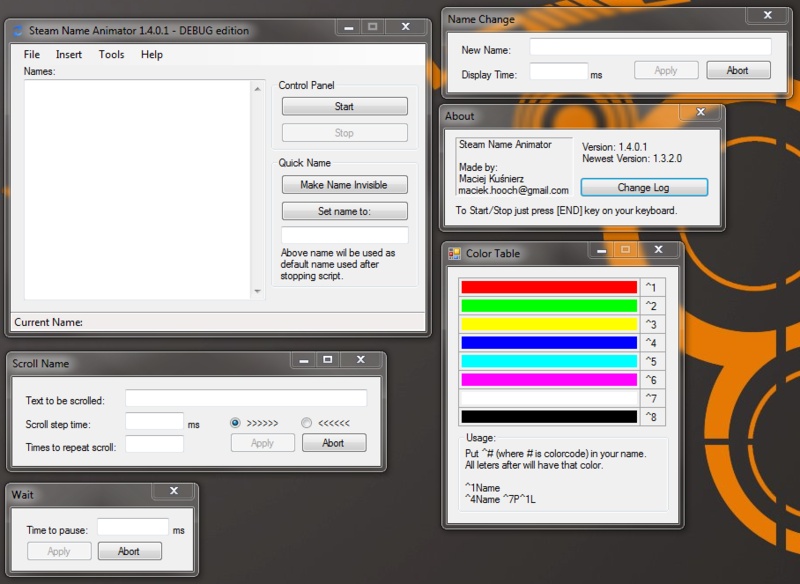Close the Scroll Name window
This screenshot has height=584, width=800.
click(x=361, y=360)
